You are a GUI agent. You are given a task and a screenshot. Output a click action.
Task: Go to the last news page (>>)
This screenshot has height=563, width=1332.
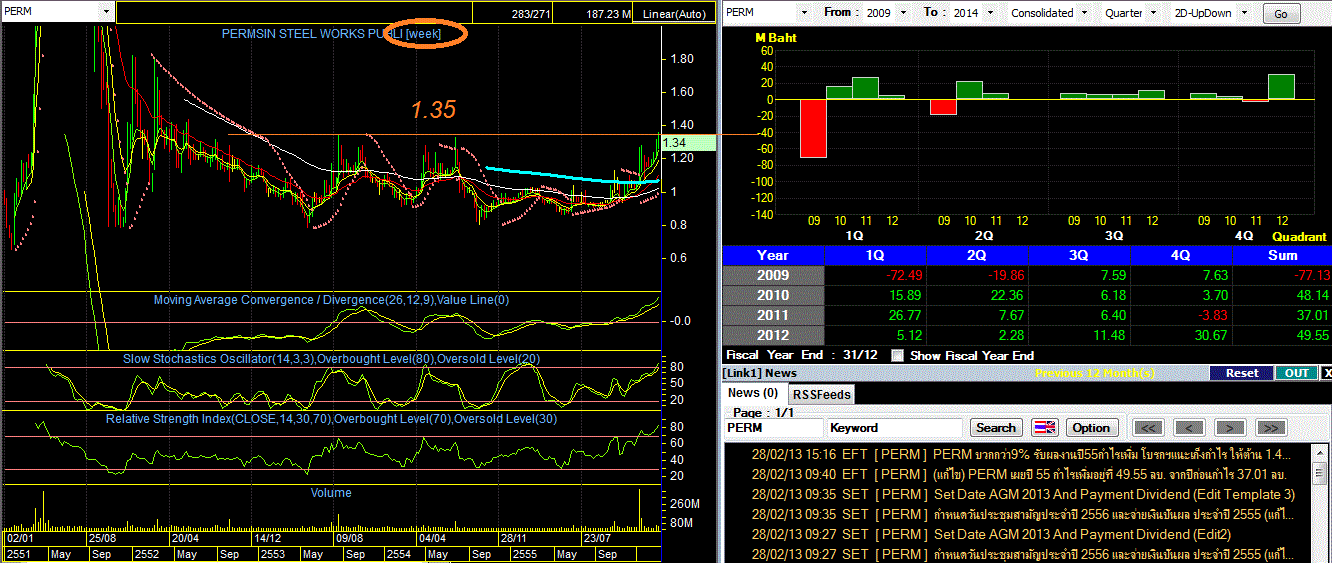coord(1270,427)
